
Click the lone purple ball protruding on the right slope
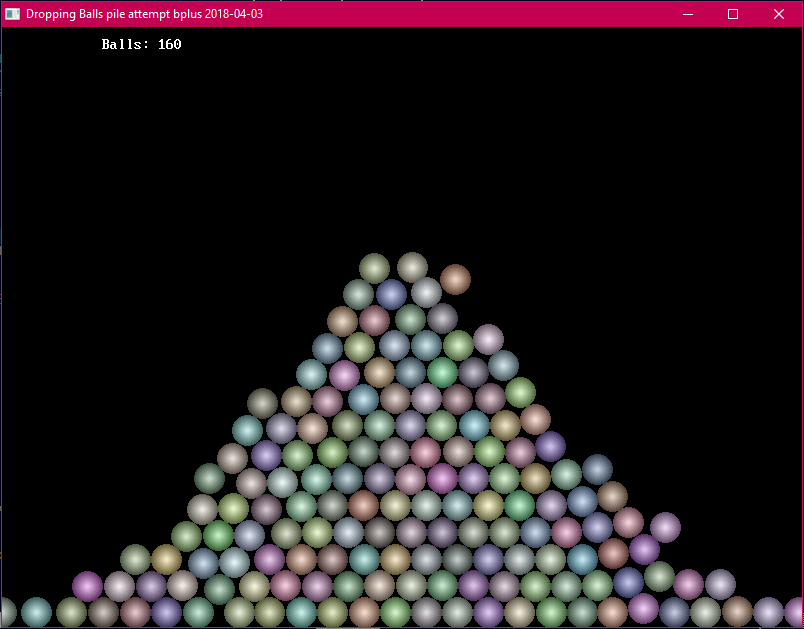click(665, 527)
